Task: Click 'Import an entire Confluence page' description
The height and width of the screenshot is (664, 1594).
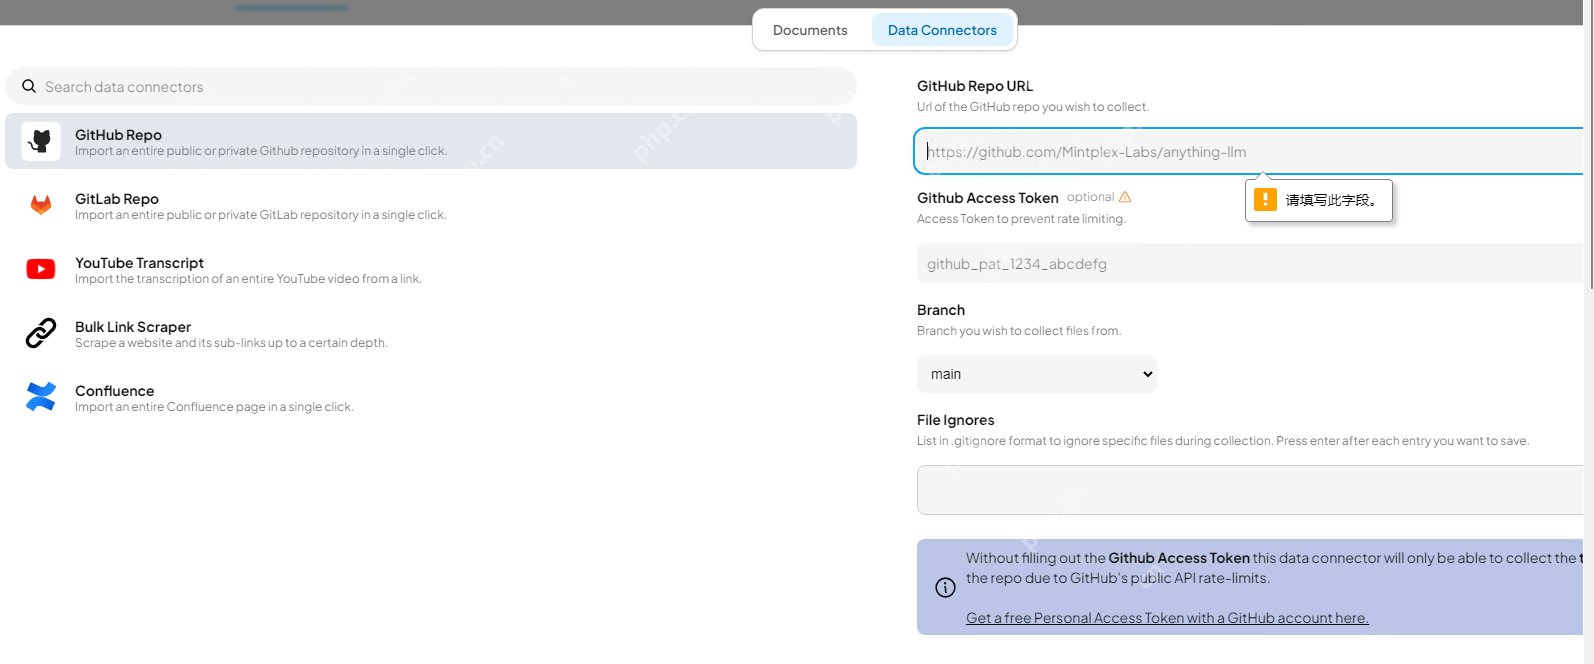Action: coord(214,407)
